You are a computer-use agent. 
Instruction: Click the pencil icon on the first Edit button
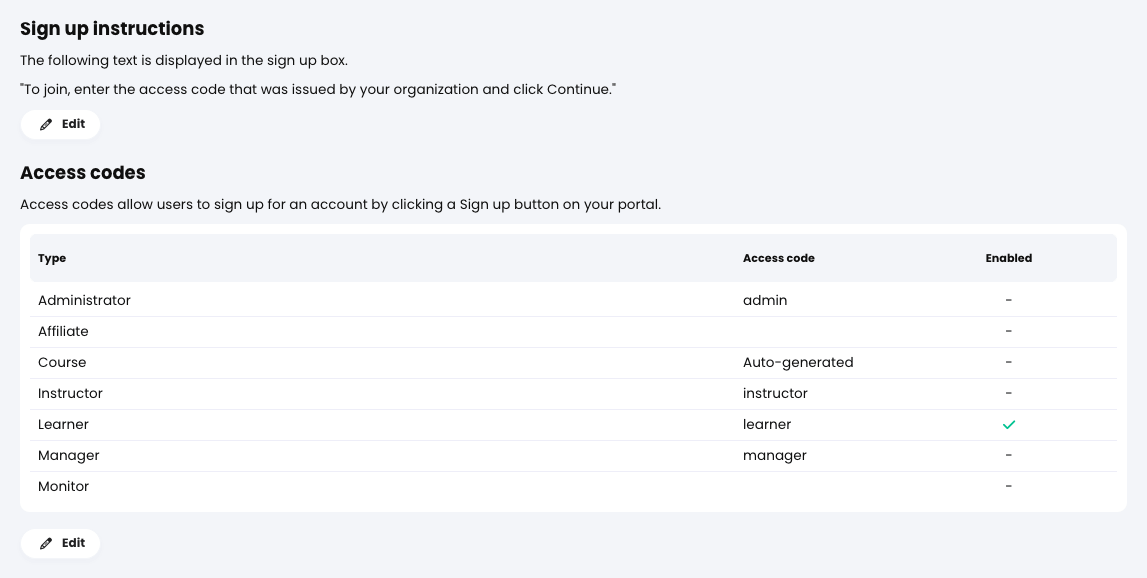46,124
